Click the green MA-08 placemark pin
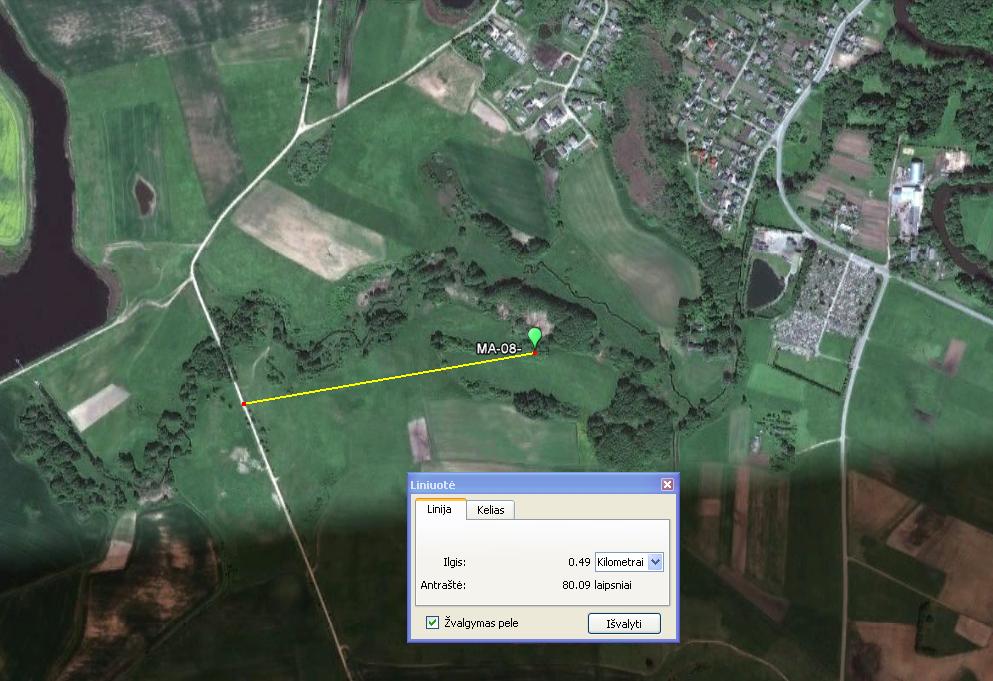This screenshot has height=681, width=993. coord(535,338)
